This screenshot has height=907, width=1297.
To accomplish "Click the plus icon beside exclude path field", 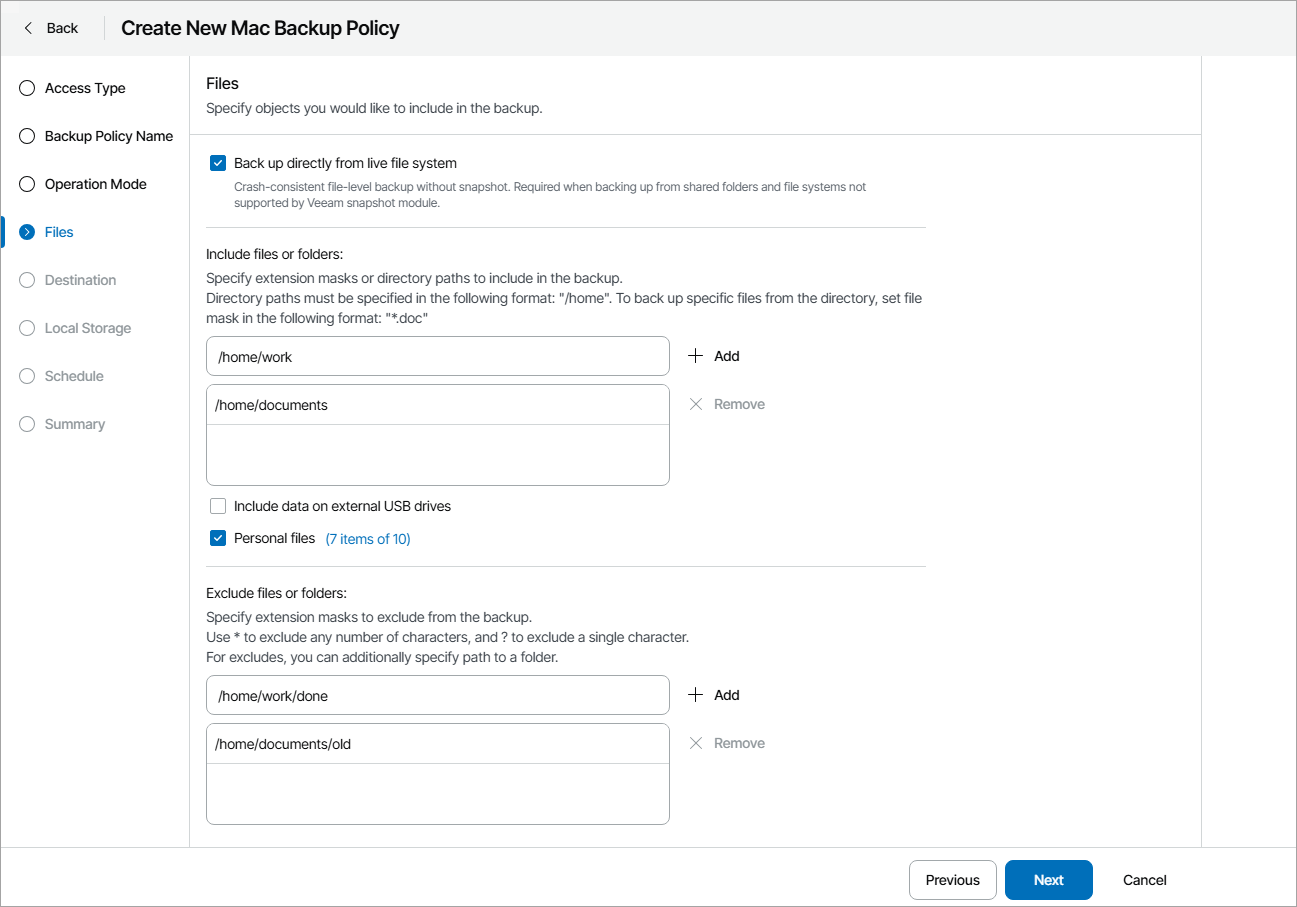I will tap(696, 695).
